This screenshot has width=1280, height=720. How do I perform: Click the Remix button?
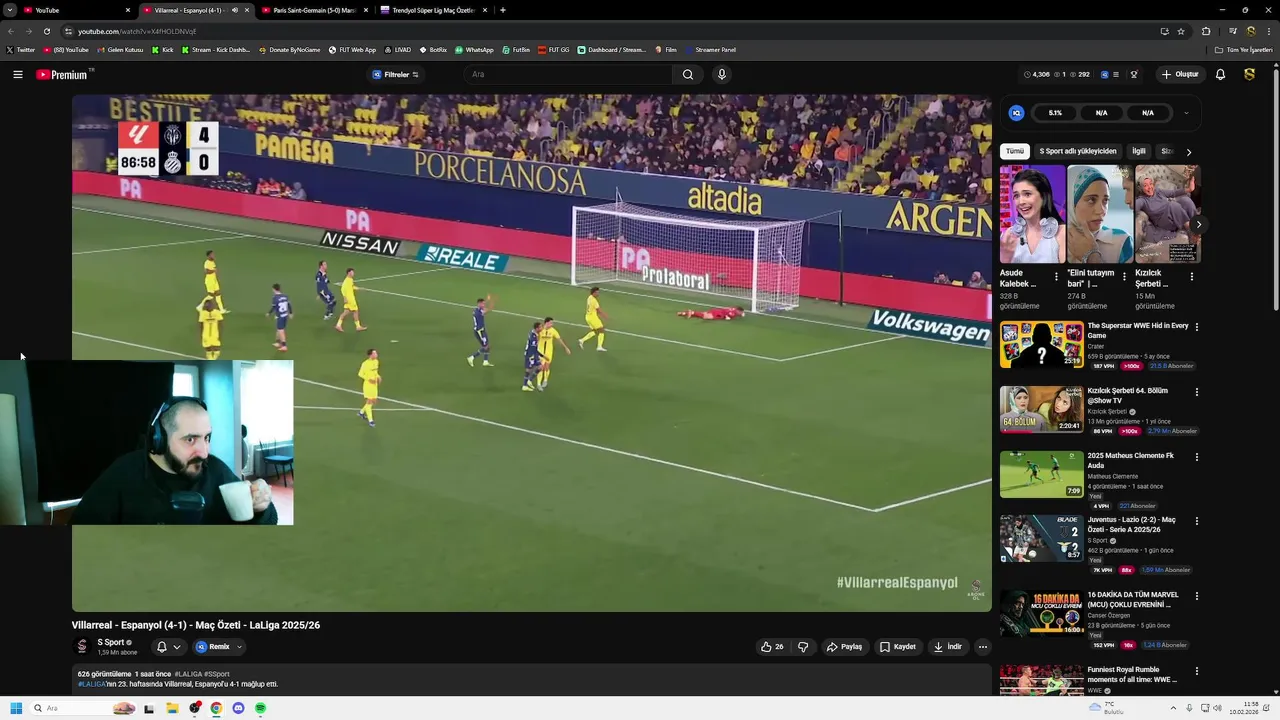[213, 647]
